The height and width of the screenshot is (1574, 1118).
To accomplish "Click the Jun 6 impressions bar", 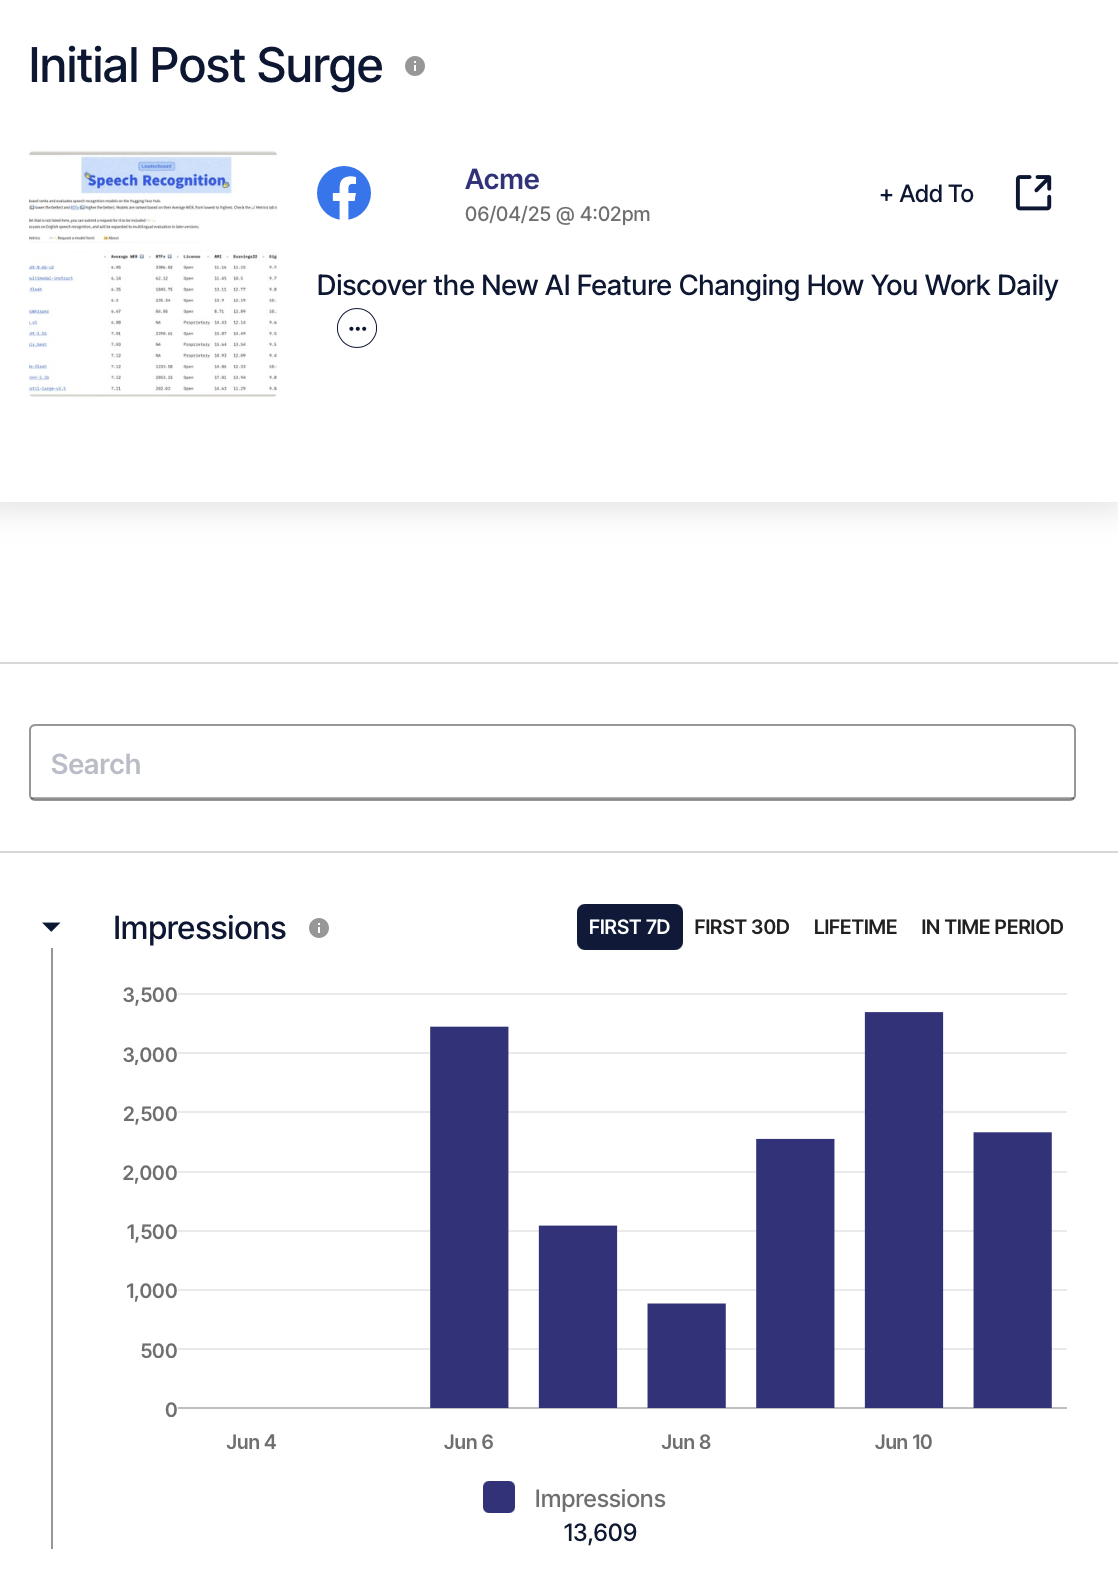I will coord(469,1217).
